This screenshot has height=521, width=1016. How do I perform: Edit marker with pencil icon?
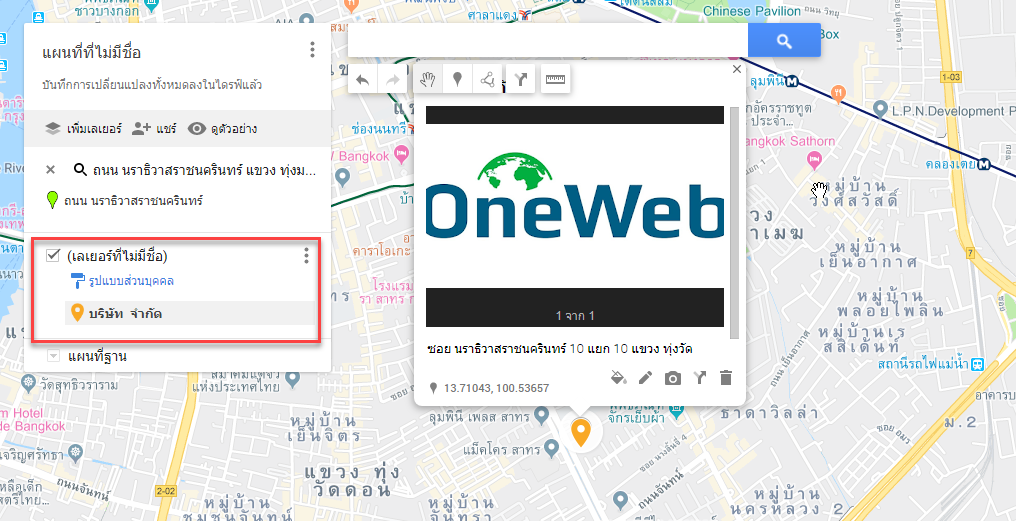(645, 377)
